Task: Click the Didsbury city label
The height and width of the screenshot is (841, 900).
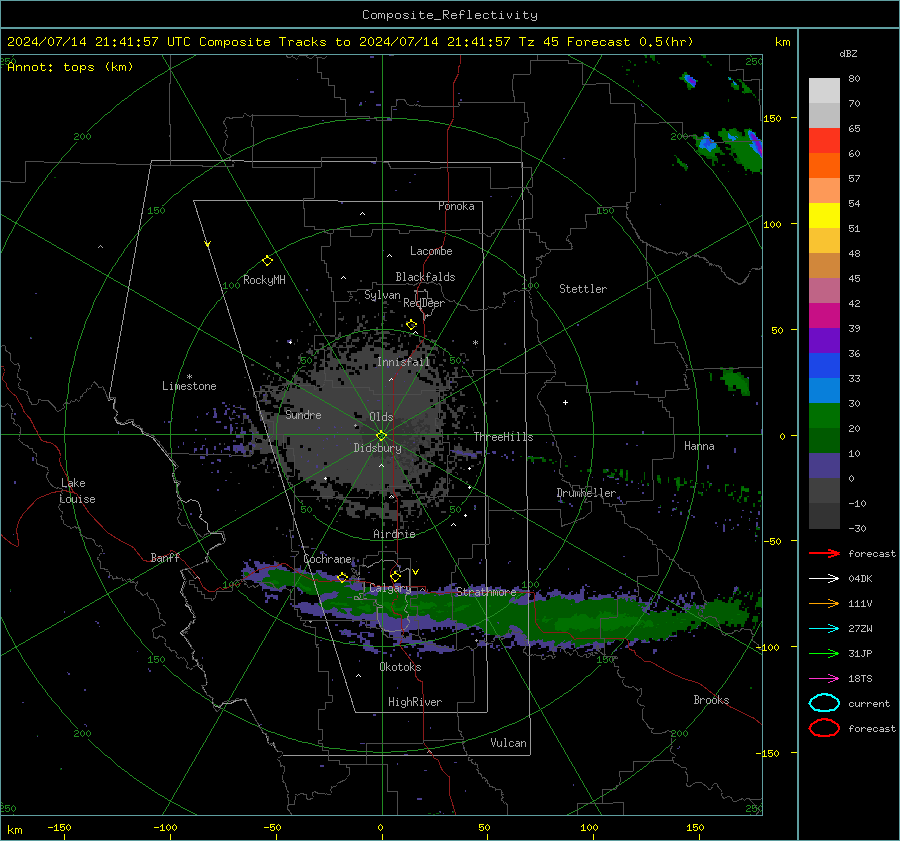Action: (x=378, y=448)
